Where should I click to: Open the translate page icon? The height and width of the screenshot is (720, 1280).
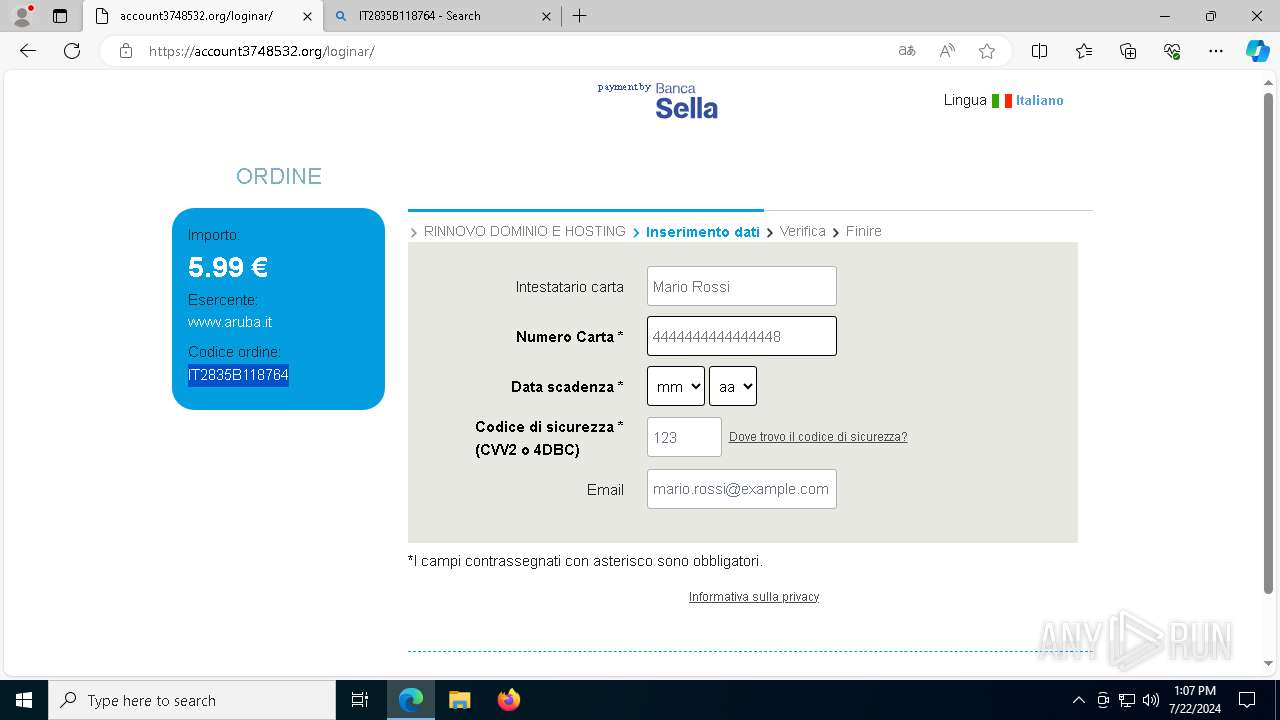[907, 51]
